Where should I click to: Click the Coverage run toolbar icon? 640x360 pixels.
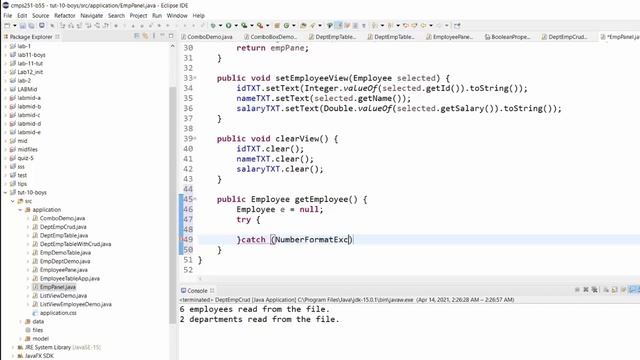click(244, 25)
